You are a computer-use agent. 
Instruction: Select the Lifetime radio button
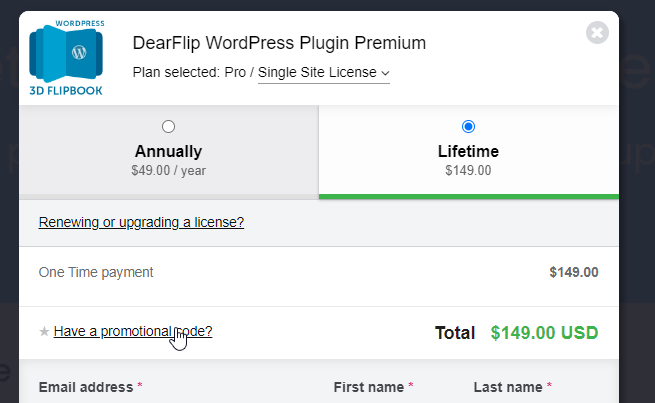click(468, 127)
